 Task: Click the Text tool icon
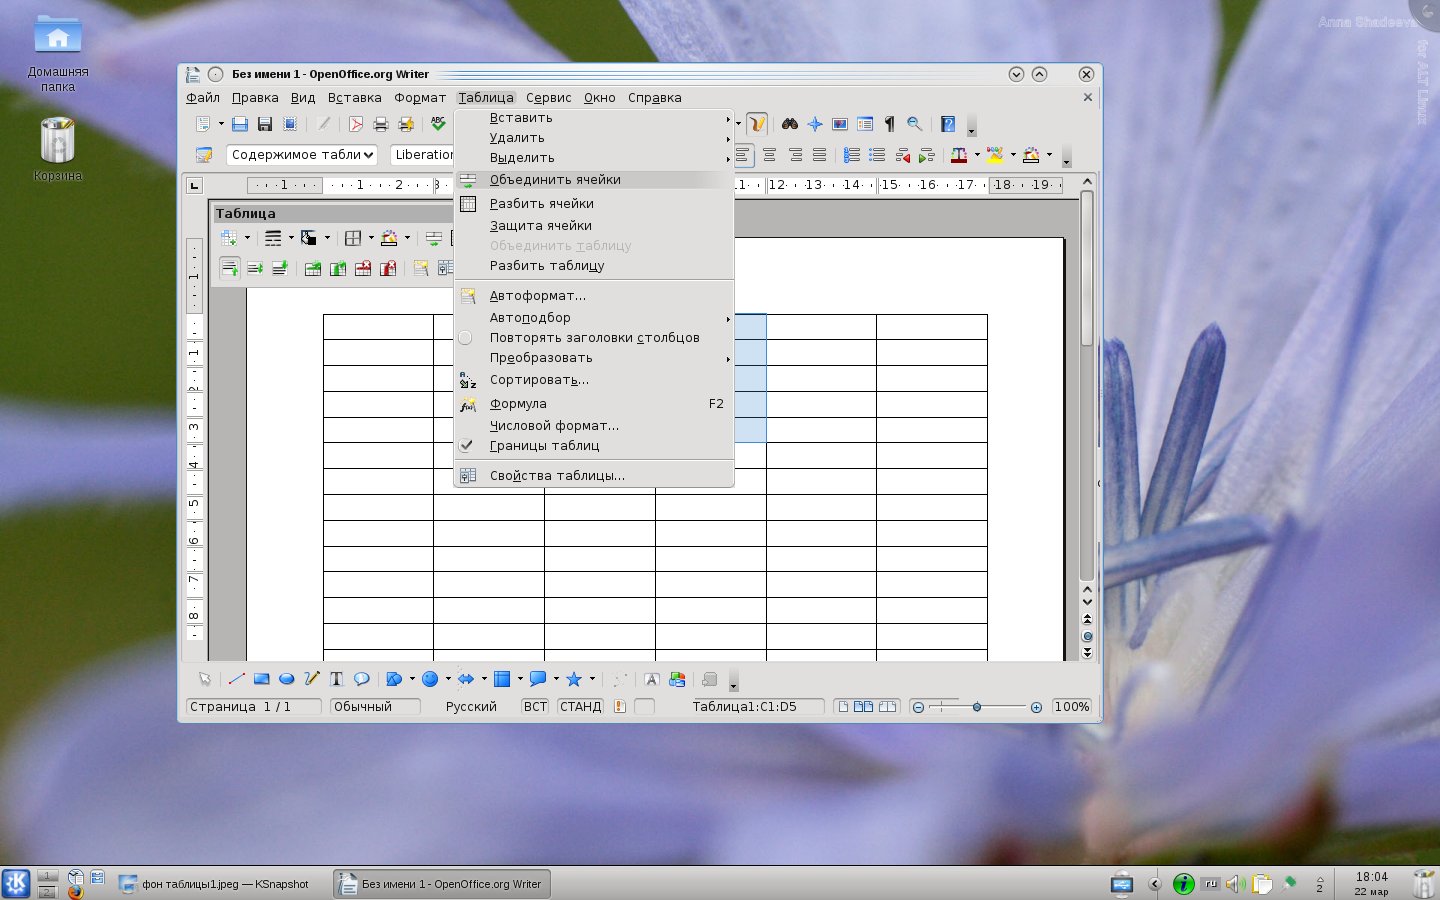(336, 679)
